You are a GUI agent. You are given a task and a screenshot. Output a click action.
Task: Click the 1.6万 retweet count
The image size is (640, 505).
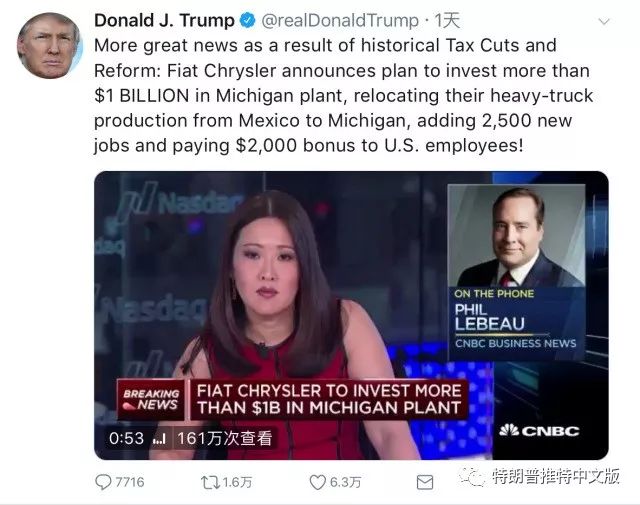click(x=238, y=483)
